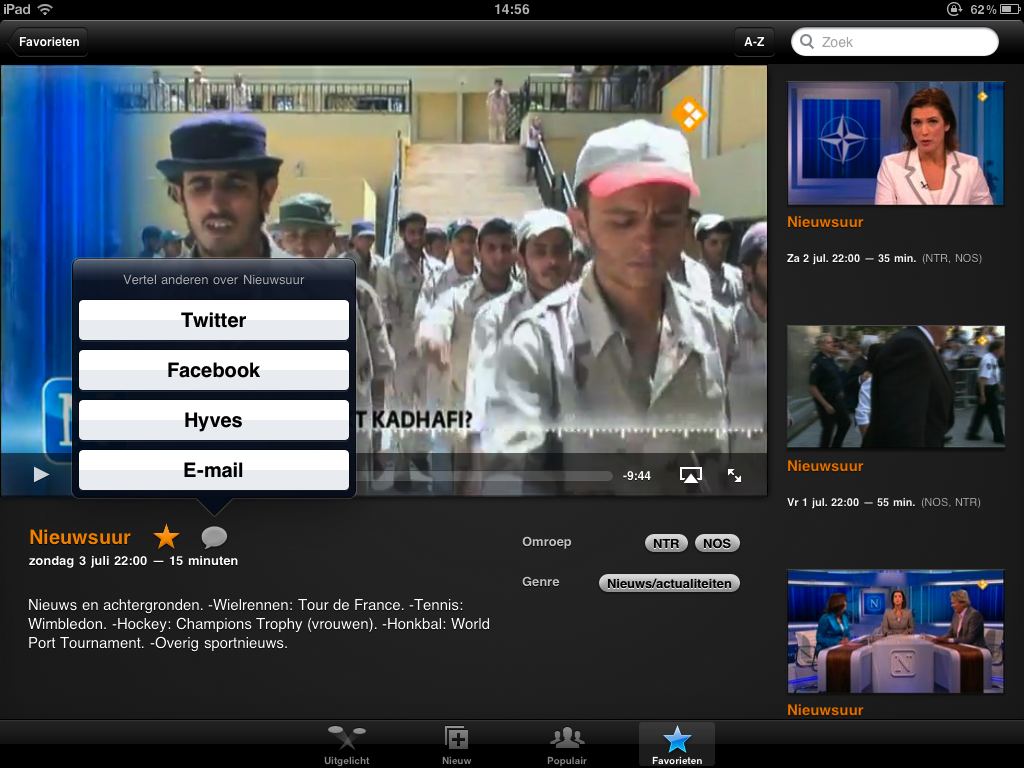The width and height of the screenshot is (1024, 768).
Task: Filter by NTR broadcaster tag
Action: [x=666, y=544]
